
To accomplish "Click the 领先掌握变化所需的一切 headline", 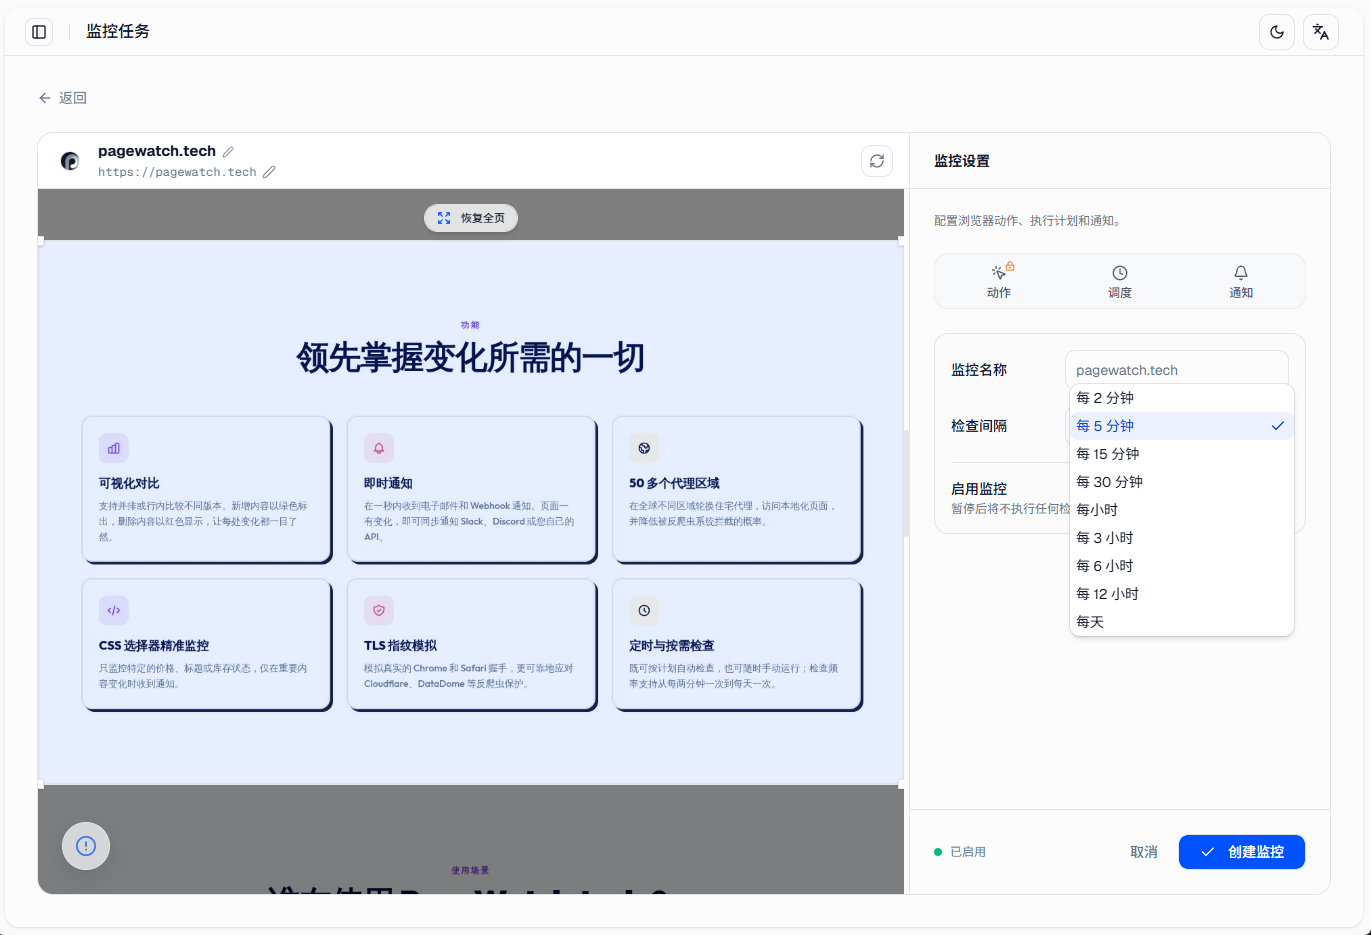I will pos(471,357).
